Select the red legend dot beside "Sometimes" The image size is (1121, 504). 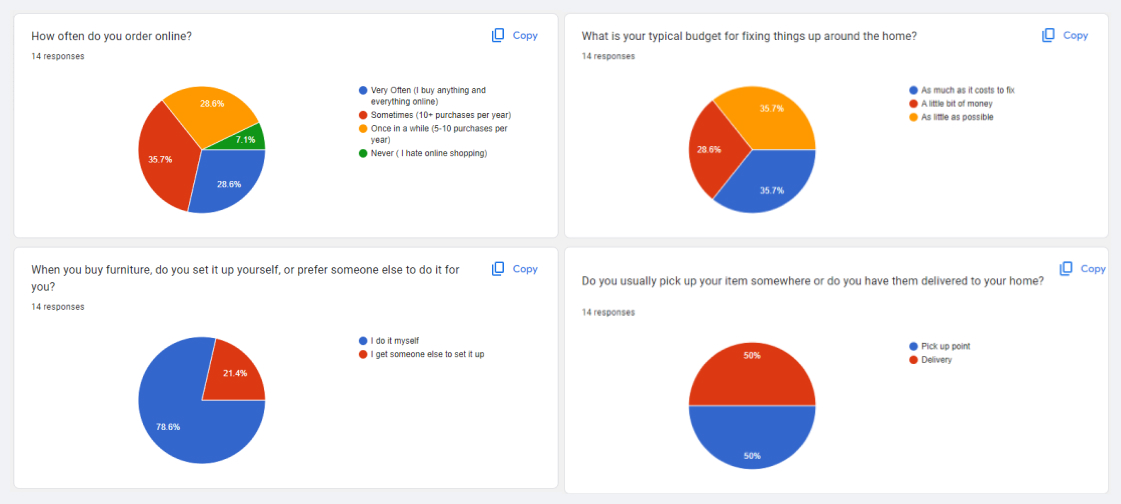pyautogui.click(x=363, y=115)
